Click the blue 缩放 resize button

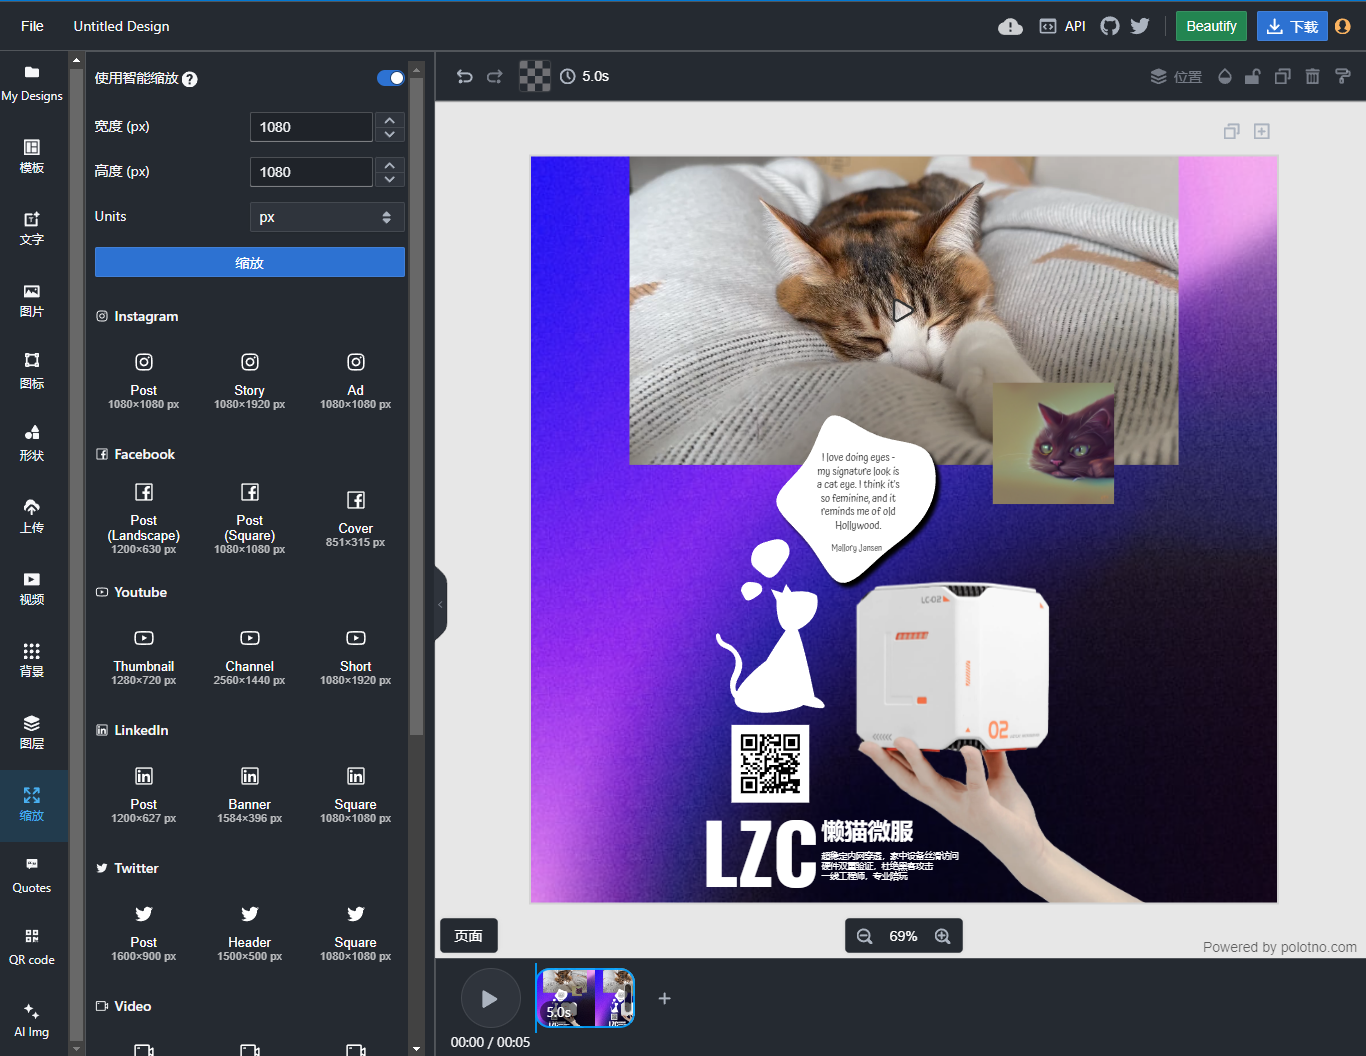pyautogui.click(x=250, y=262)
